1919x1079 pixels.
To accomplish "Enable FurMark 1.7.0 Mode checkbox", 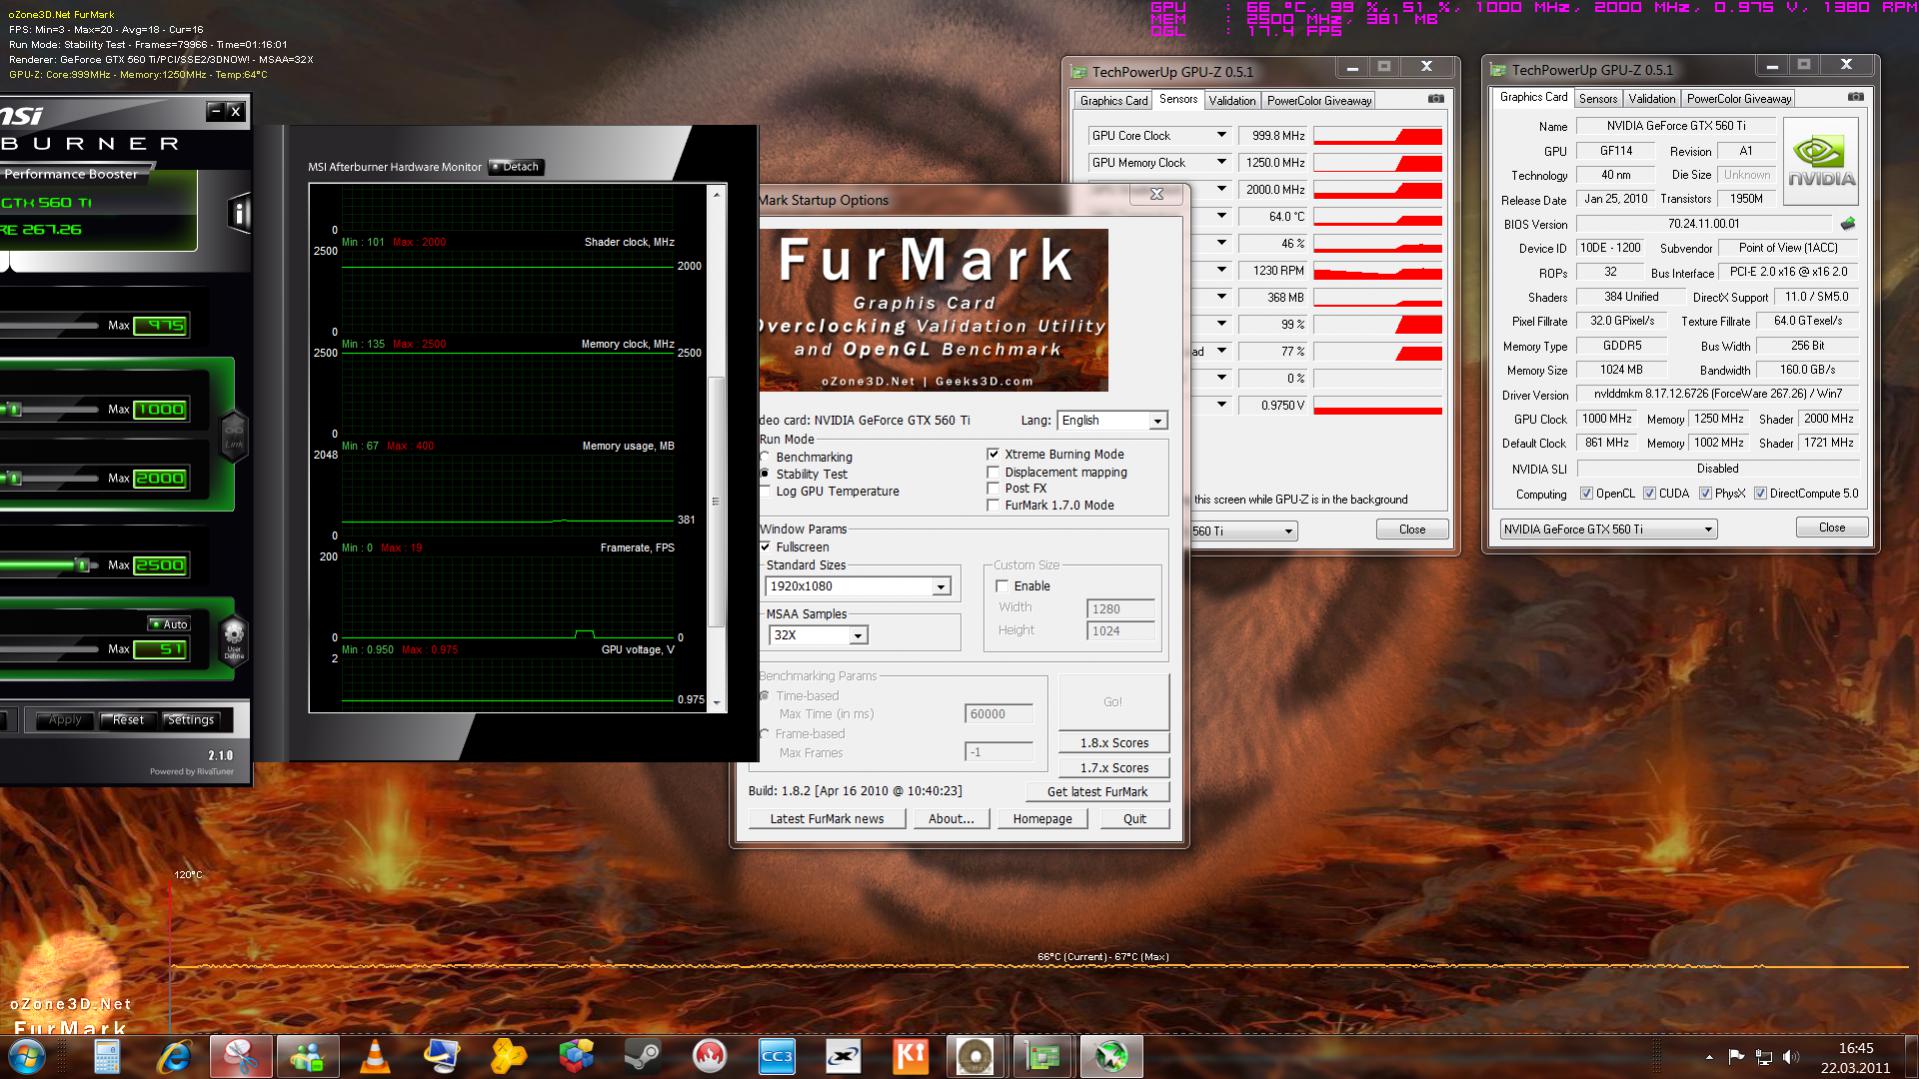I will point(993,505).
